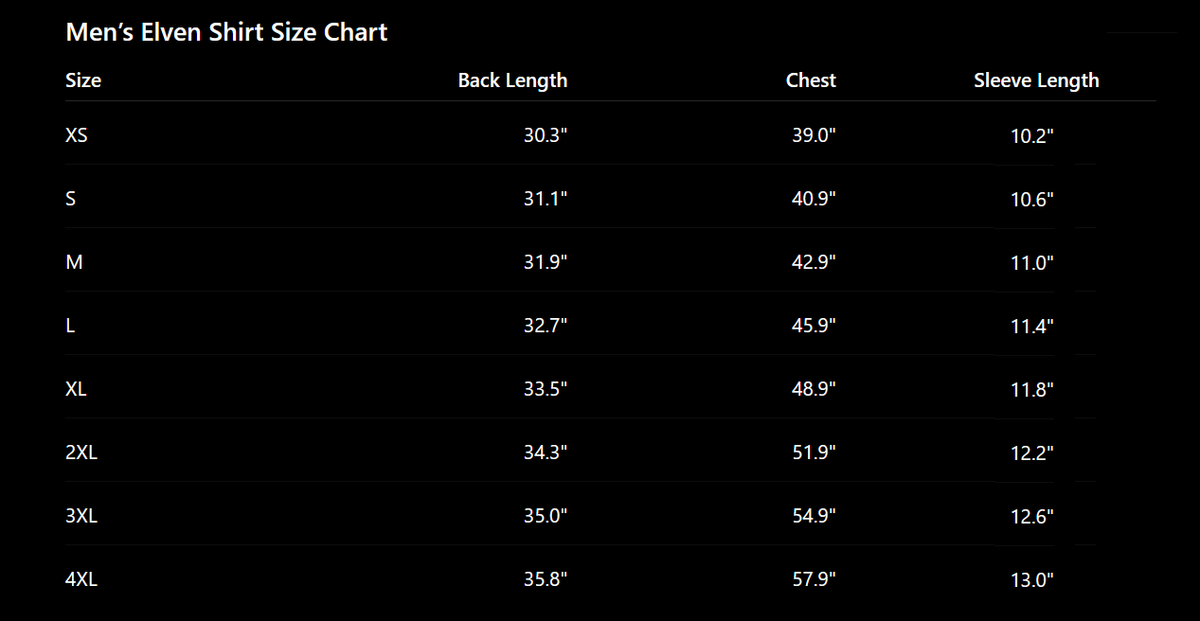1200x621 pixels.
Task: Click the Back Length column header
Action: [x=512, y=81]
